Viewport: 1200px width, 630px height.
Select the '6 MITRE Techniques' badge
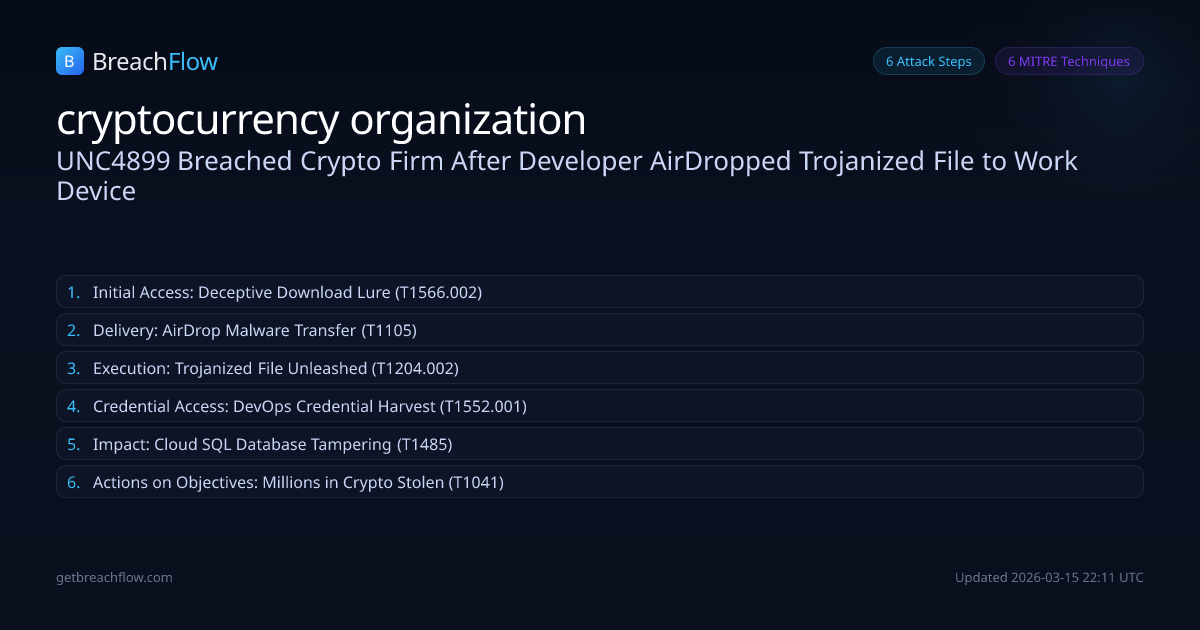[x=1068, y=61]
